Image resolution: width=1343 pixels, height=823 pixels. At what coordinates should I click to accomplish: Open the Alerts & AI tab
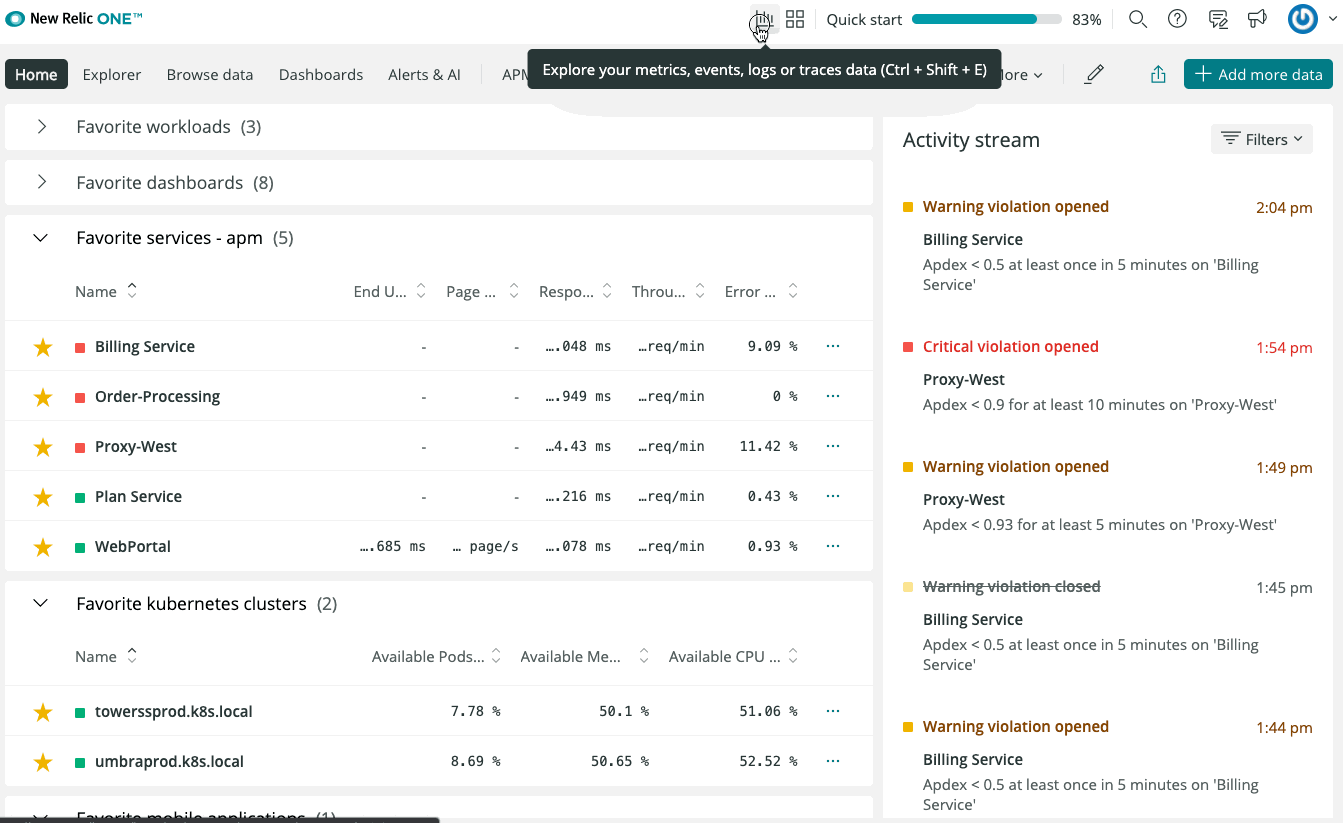click(425, 74)
